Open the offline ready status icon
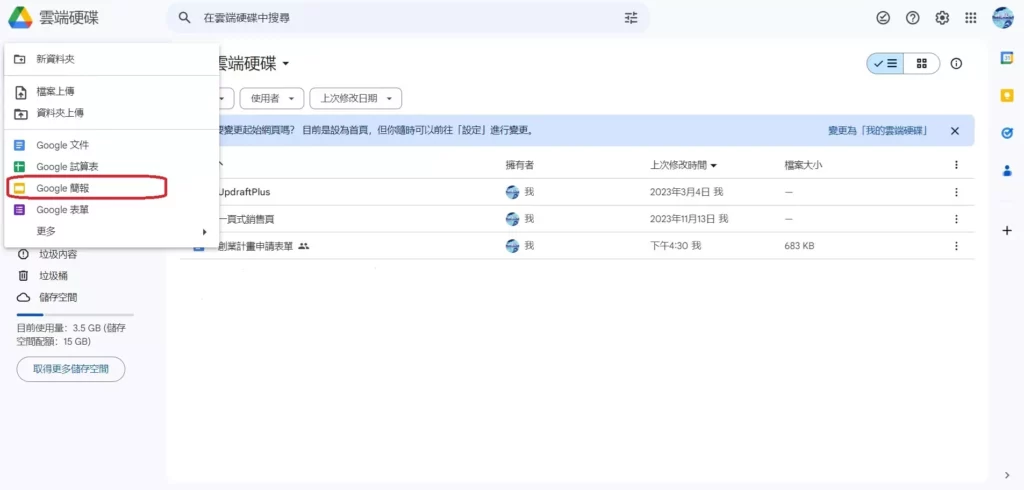The height and width of the screenshot is (490, 1024). coord(883,18)
